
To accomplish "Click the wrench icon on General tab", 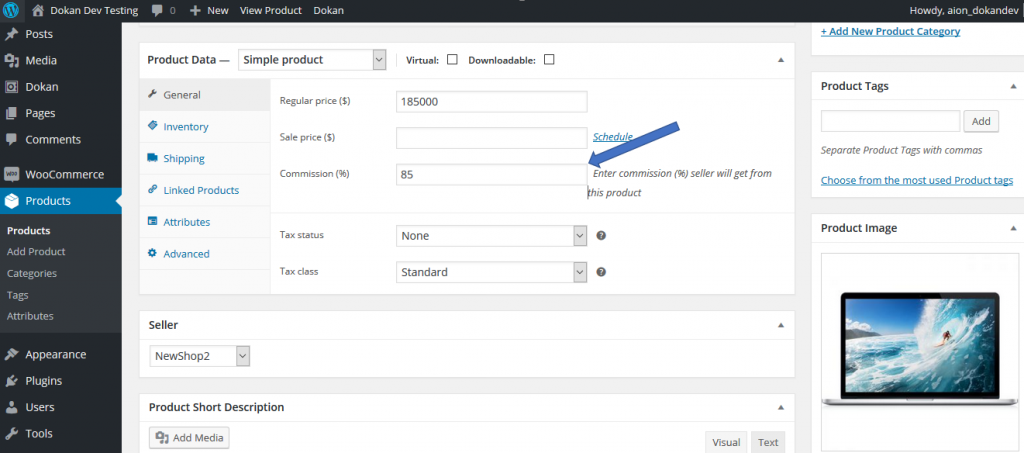I will click(153, 94).
